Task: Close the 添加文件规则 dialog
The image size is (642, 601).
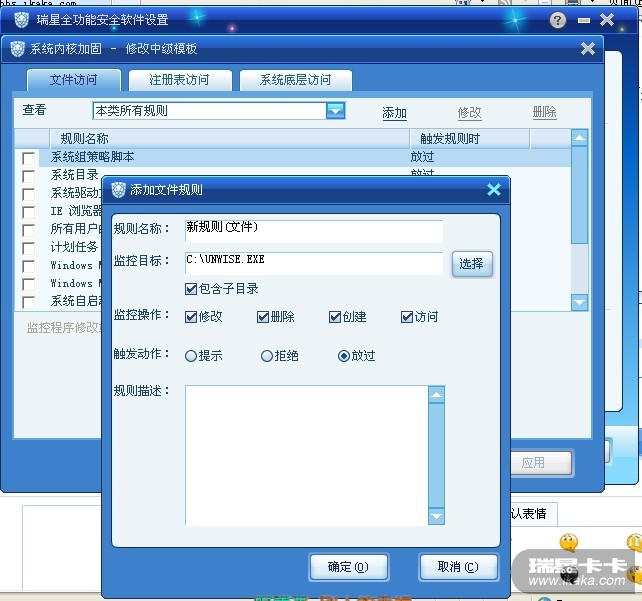Action: [494, 189]
